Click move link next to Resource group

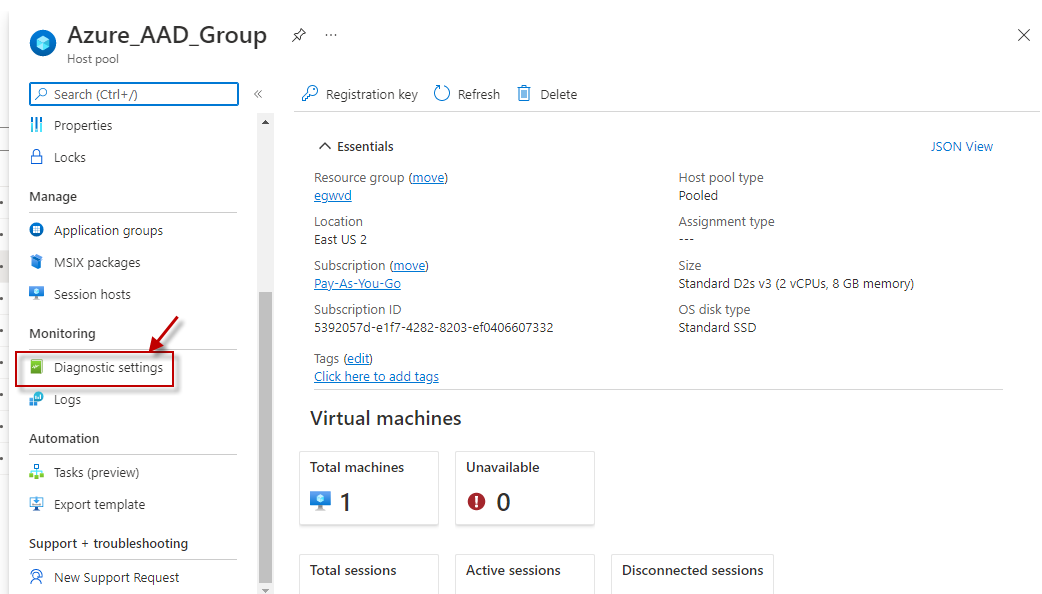(429, 177)
